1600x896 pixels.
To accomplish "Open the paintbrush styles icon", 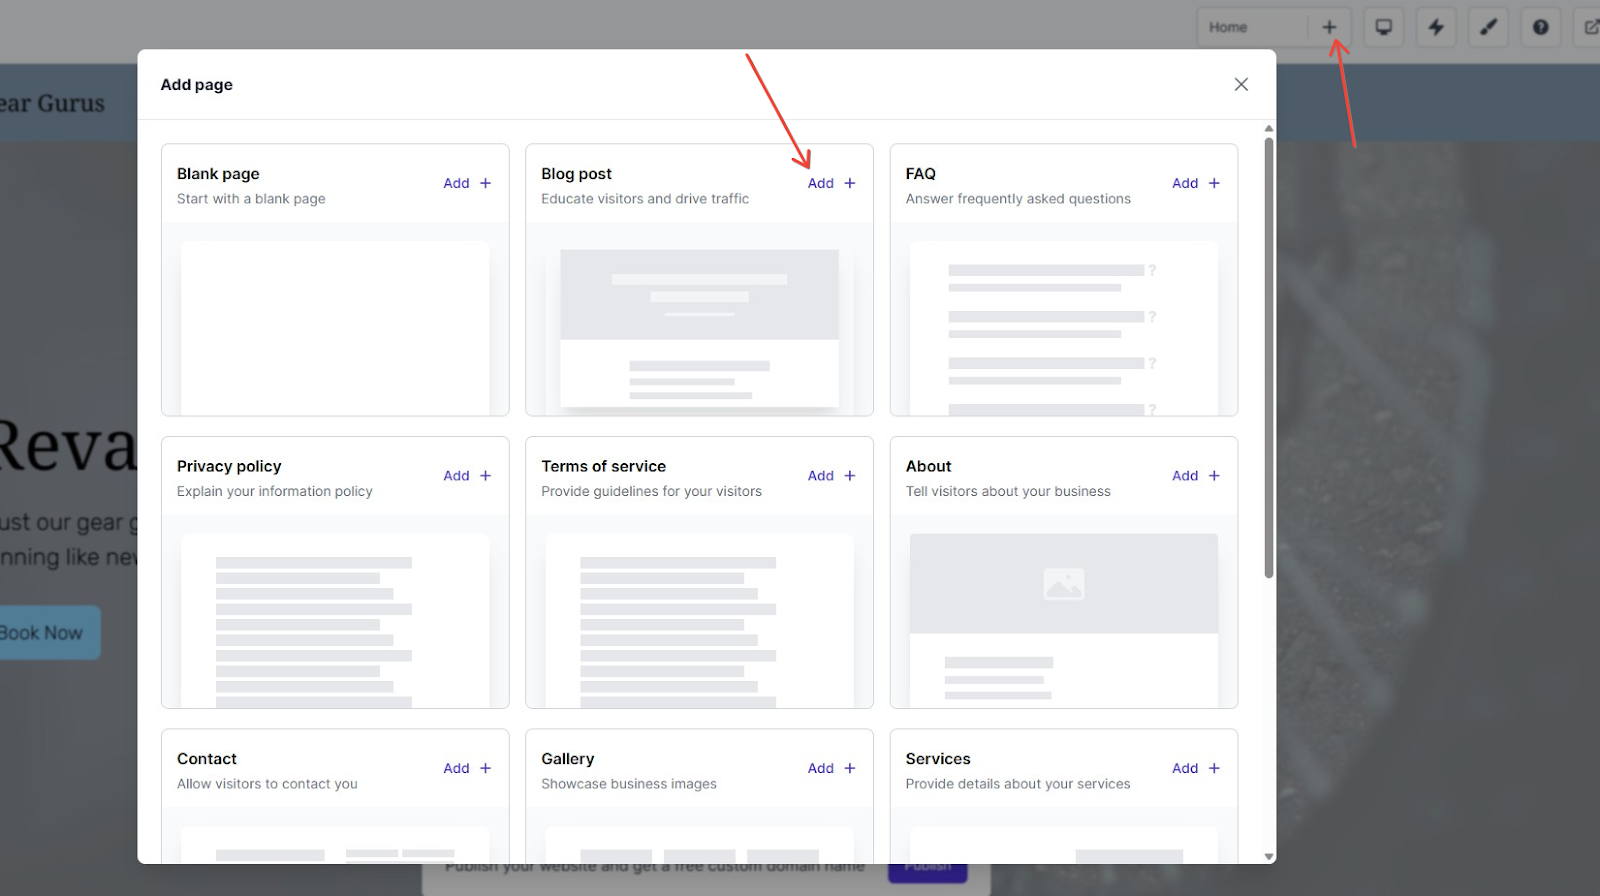I will click(1488, 27).
